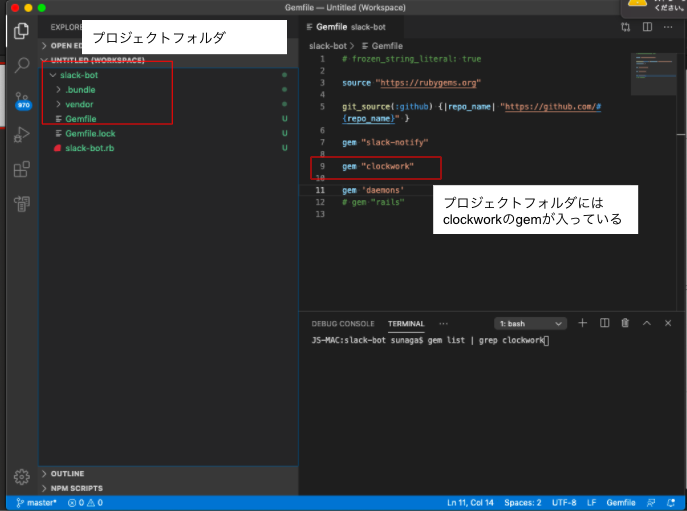
Task: Kill the terminal with trash icon
Action: [625, 323]
